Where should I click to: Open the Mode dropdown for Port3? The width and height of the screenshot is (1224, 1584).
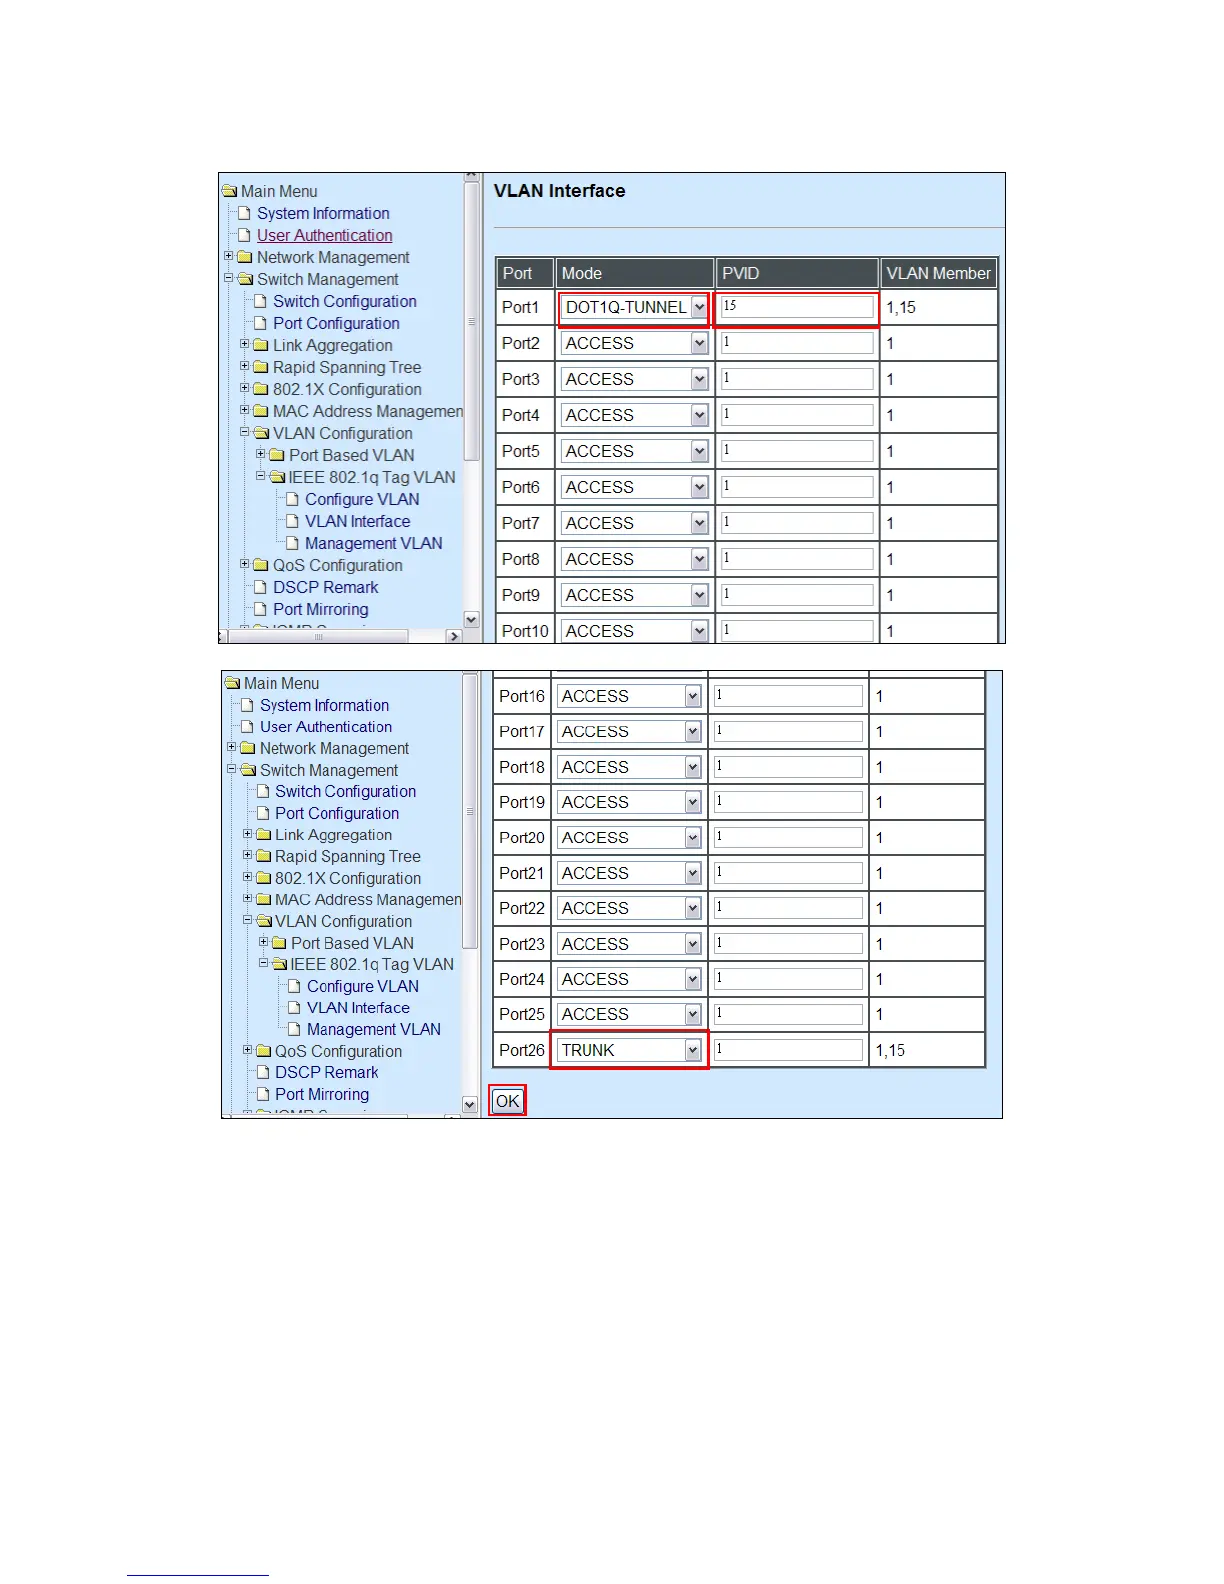point(635,380)
